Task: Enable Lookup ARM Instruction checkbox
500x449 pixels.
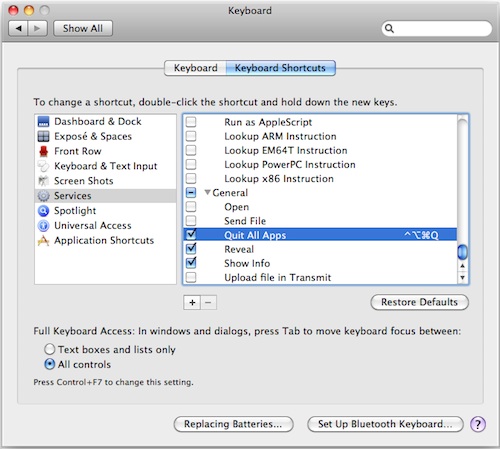Action: click(191, 136)
